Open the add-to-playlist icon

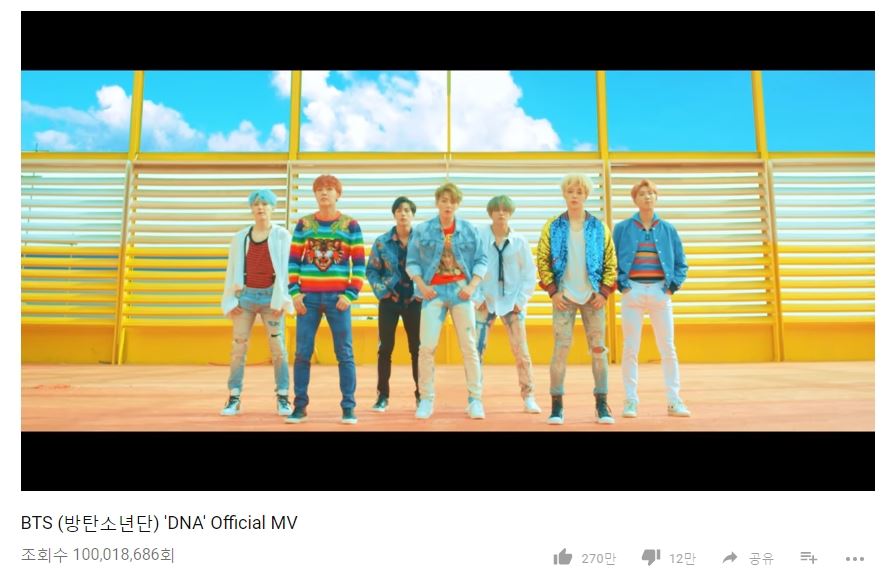808,558
